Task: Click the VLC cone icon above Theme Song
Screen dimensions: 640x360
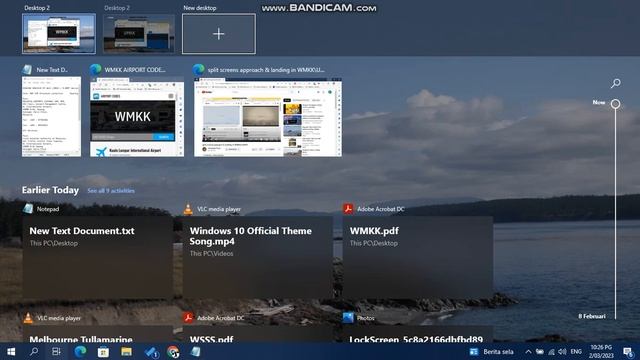Action: [188, 209]
